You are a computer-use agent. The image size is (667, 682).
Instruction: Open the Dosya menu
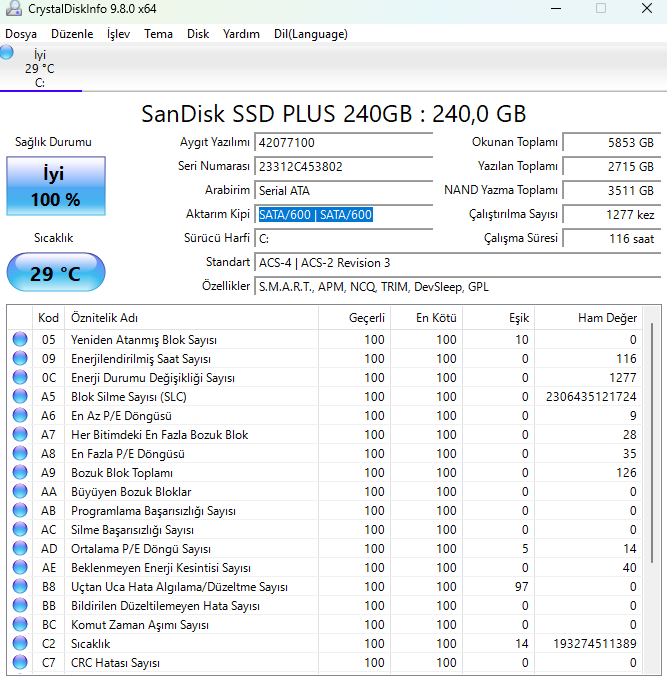21,34
